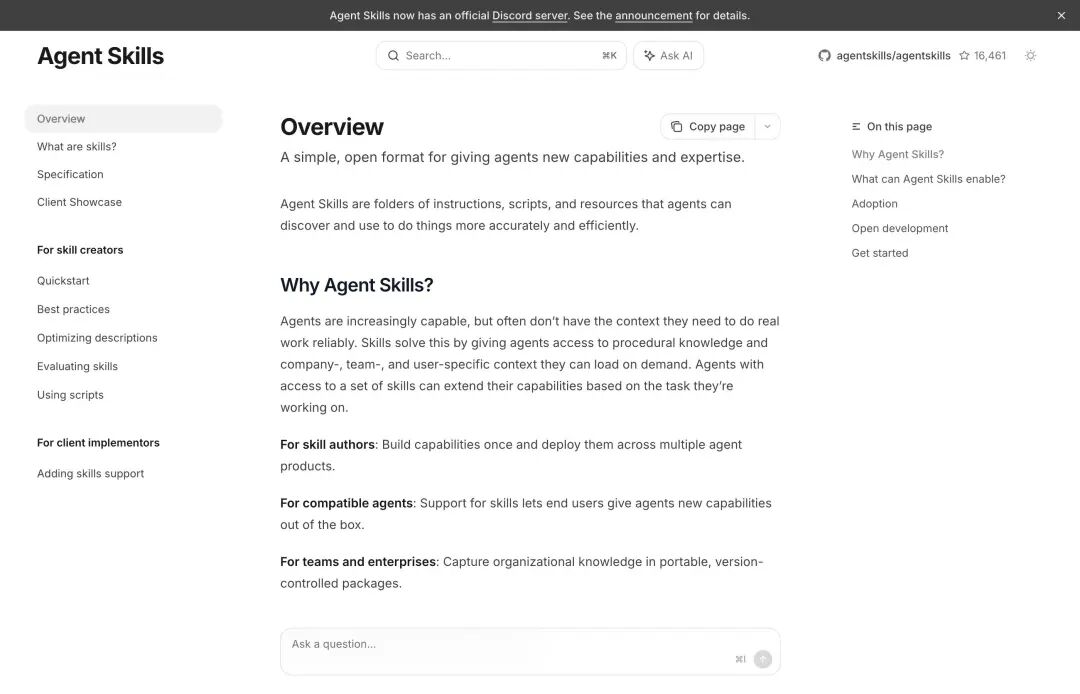This screenshot has width=1080, height=694.
Task: Click the search magnifier icon
Action: (x=393, y=56)
